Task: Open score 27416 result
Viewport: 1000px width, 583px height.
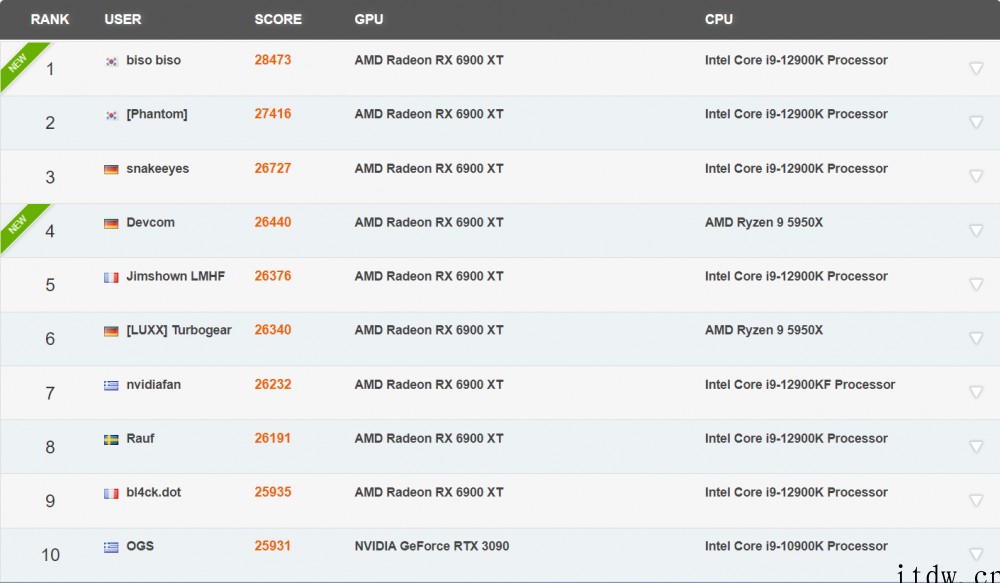Action: (273, 114)
